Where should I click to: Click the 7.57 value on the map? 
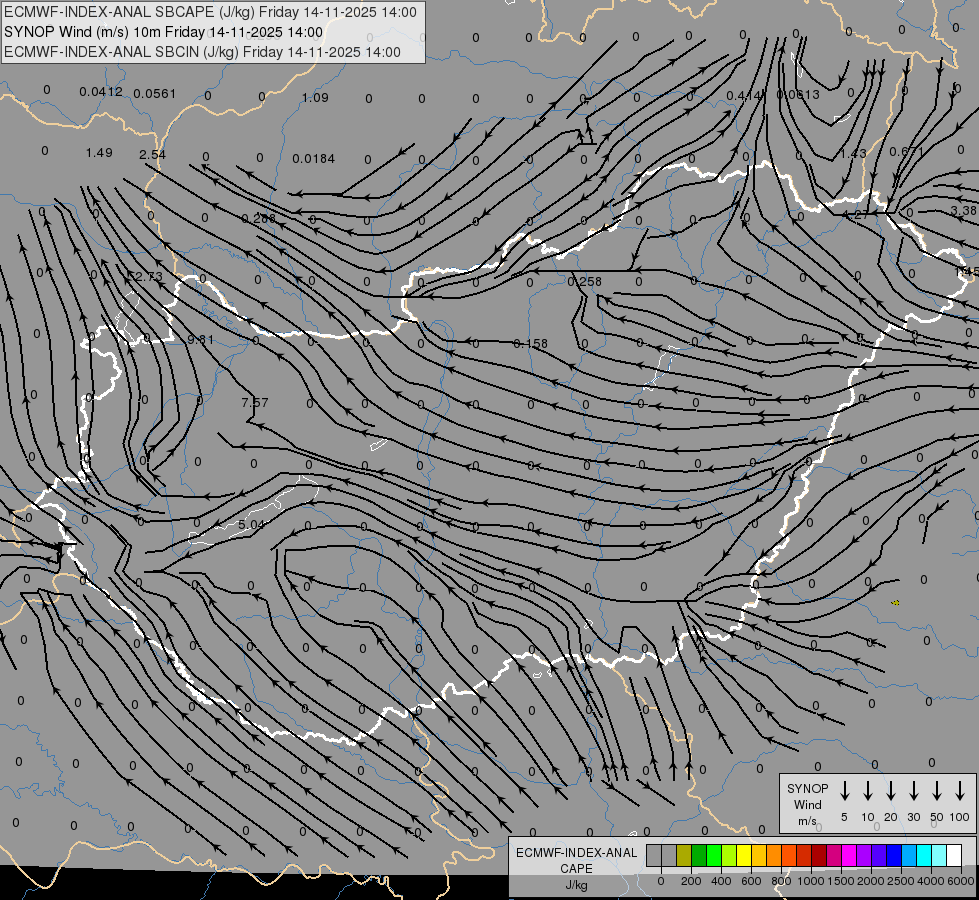(255, 403)
